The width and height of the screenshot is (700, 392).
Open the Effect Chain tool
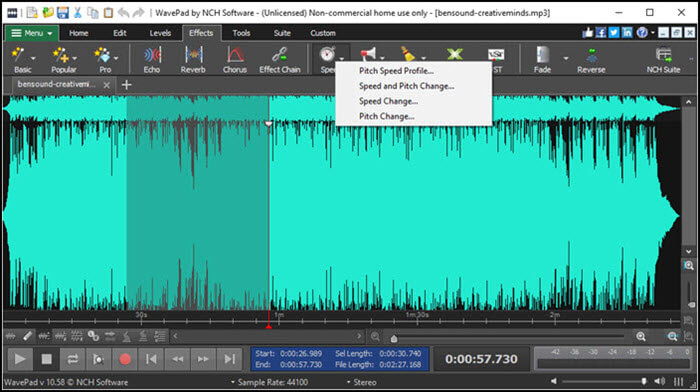(280, 60)
